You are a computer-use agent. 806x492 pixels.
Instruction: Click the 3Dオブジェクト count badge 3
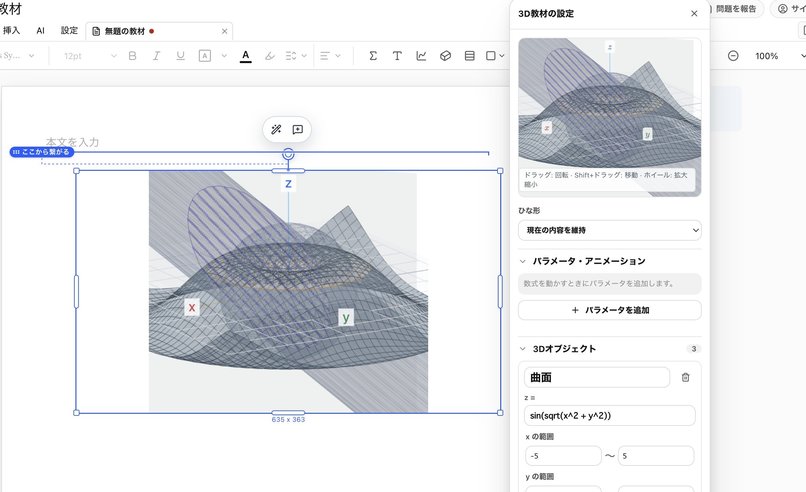pos(693,349)
